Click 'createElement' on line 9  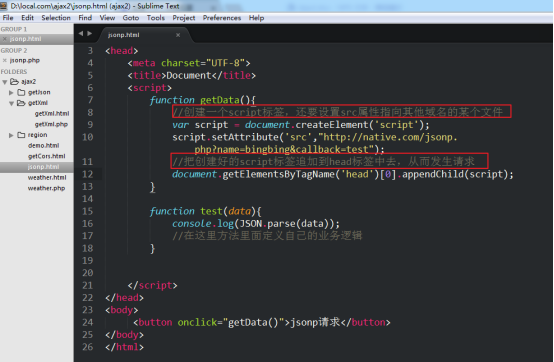coord(332,125)
